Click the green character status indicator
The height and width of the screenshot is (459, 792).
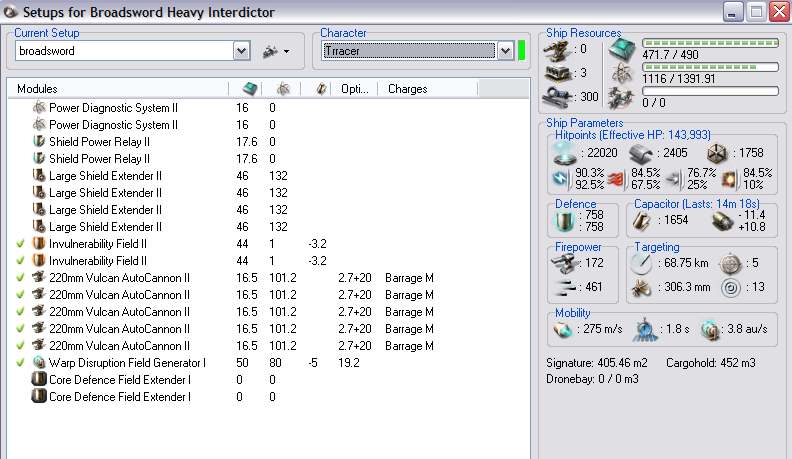tap(521, 51)
